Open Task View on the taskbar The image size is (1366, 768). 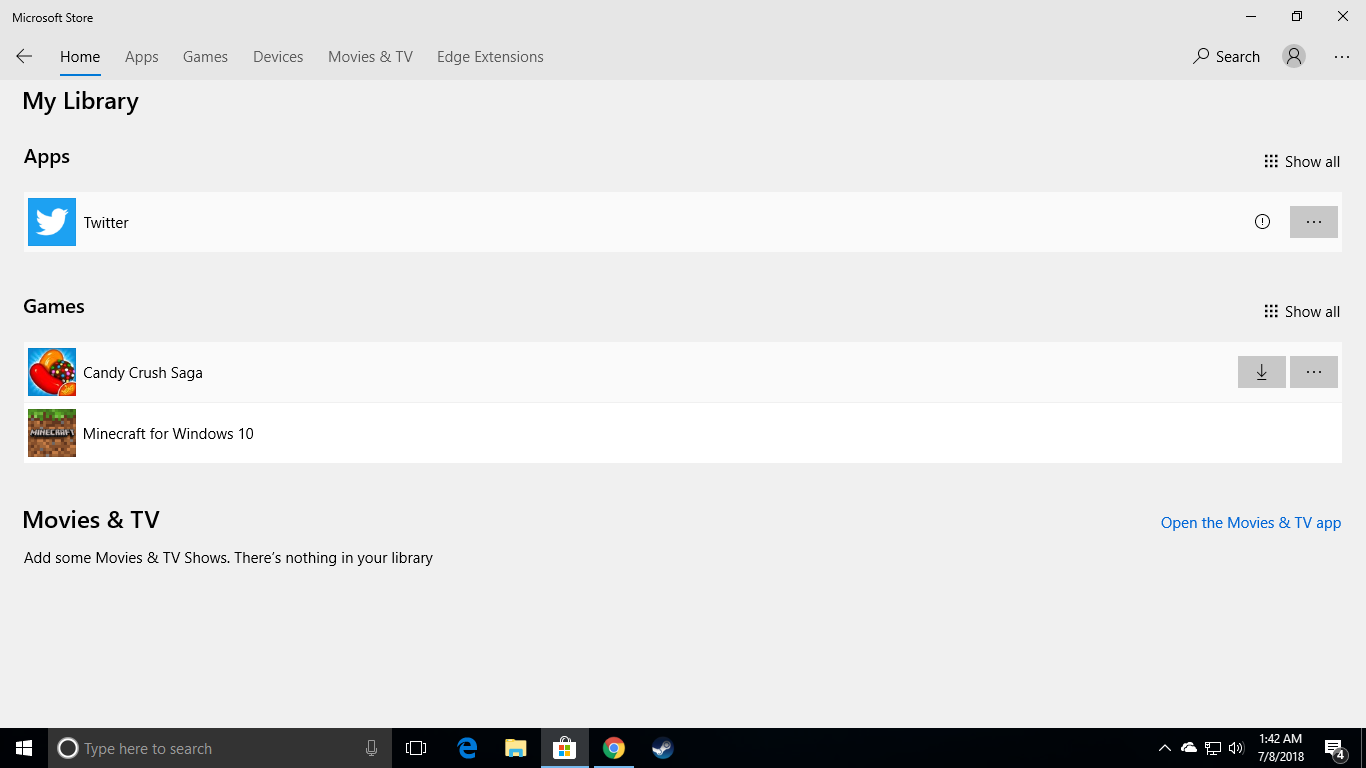(x=416, y=748)
